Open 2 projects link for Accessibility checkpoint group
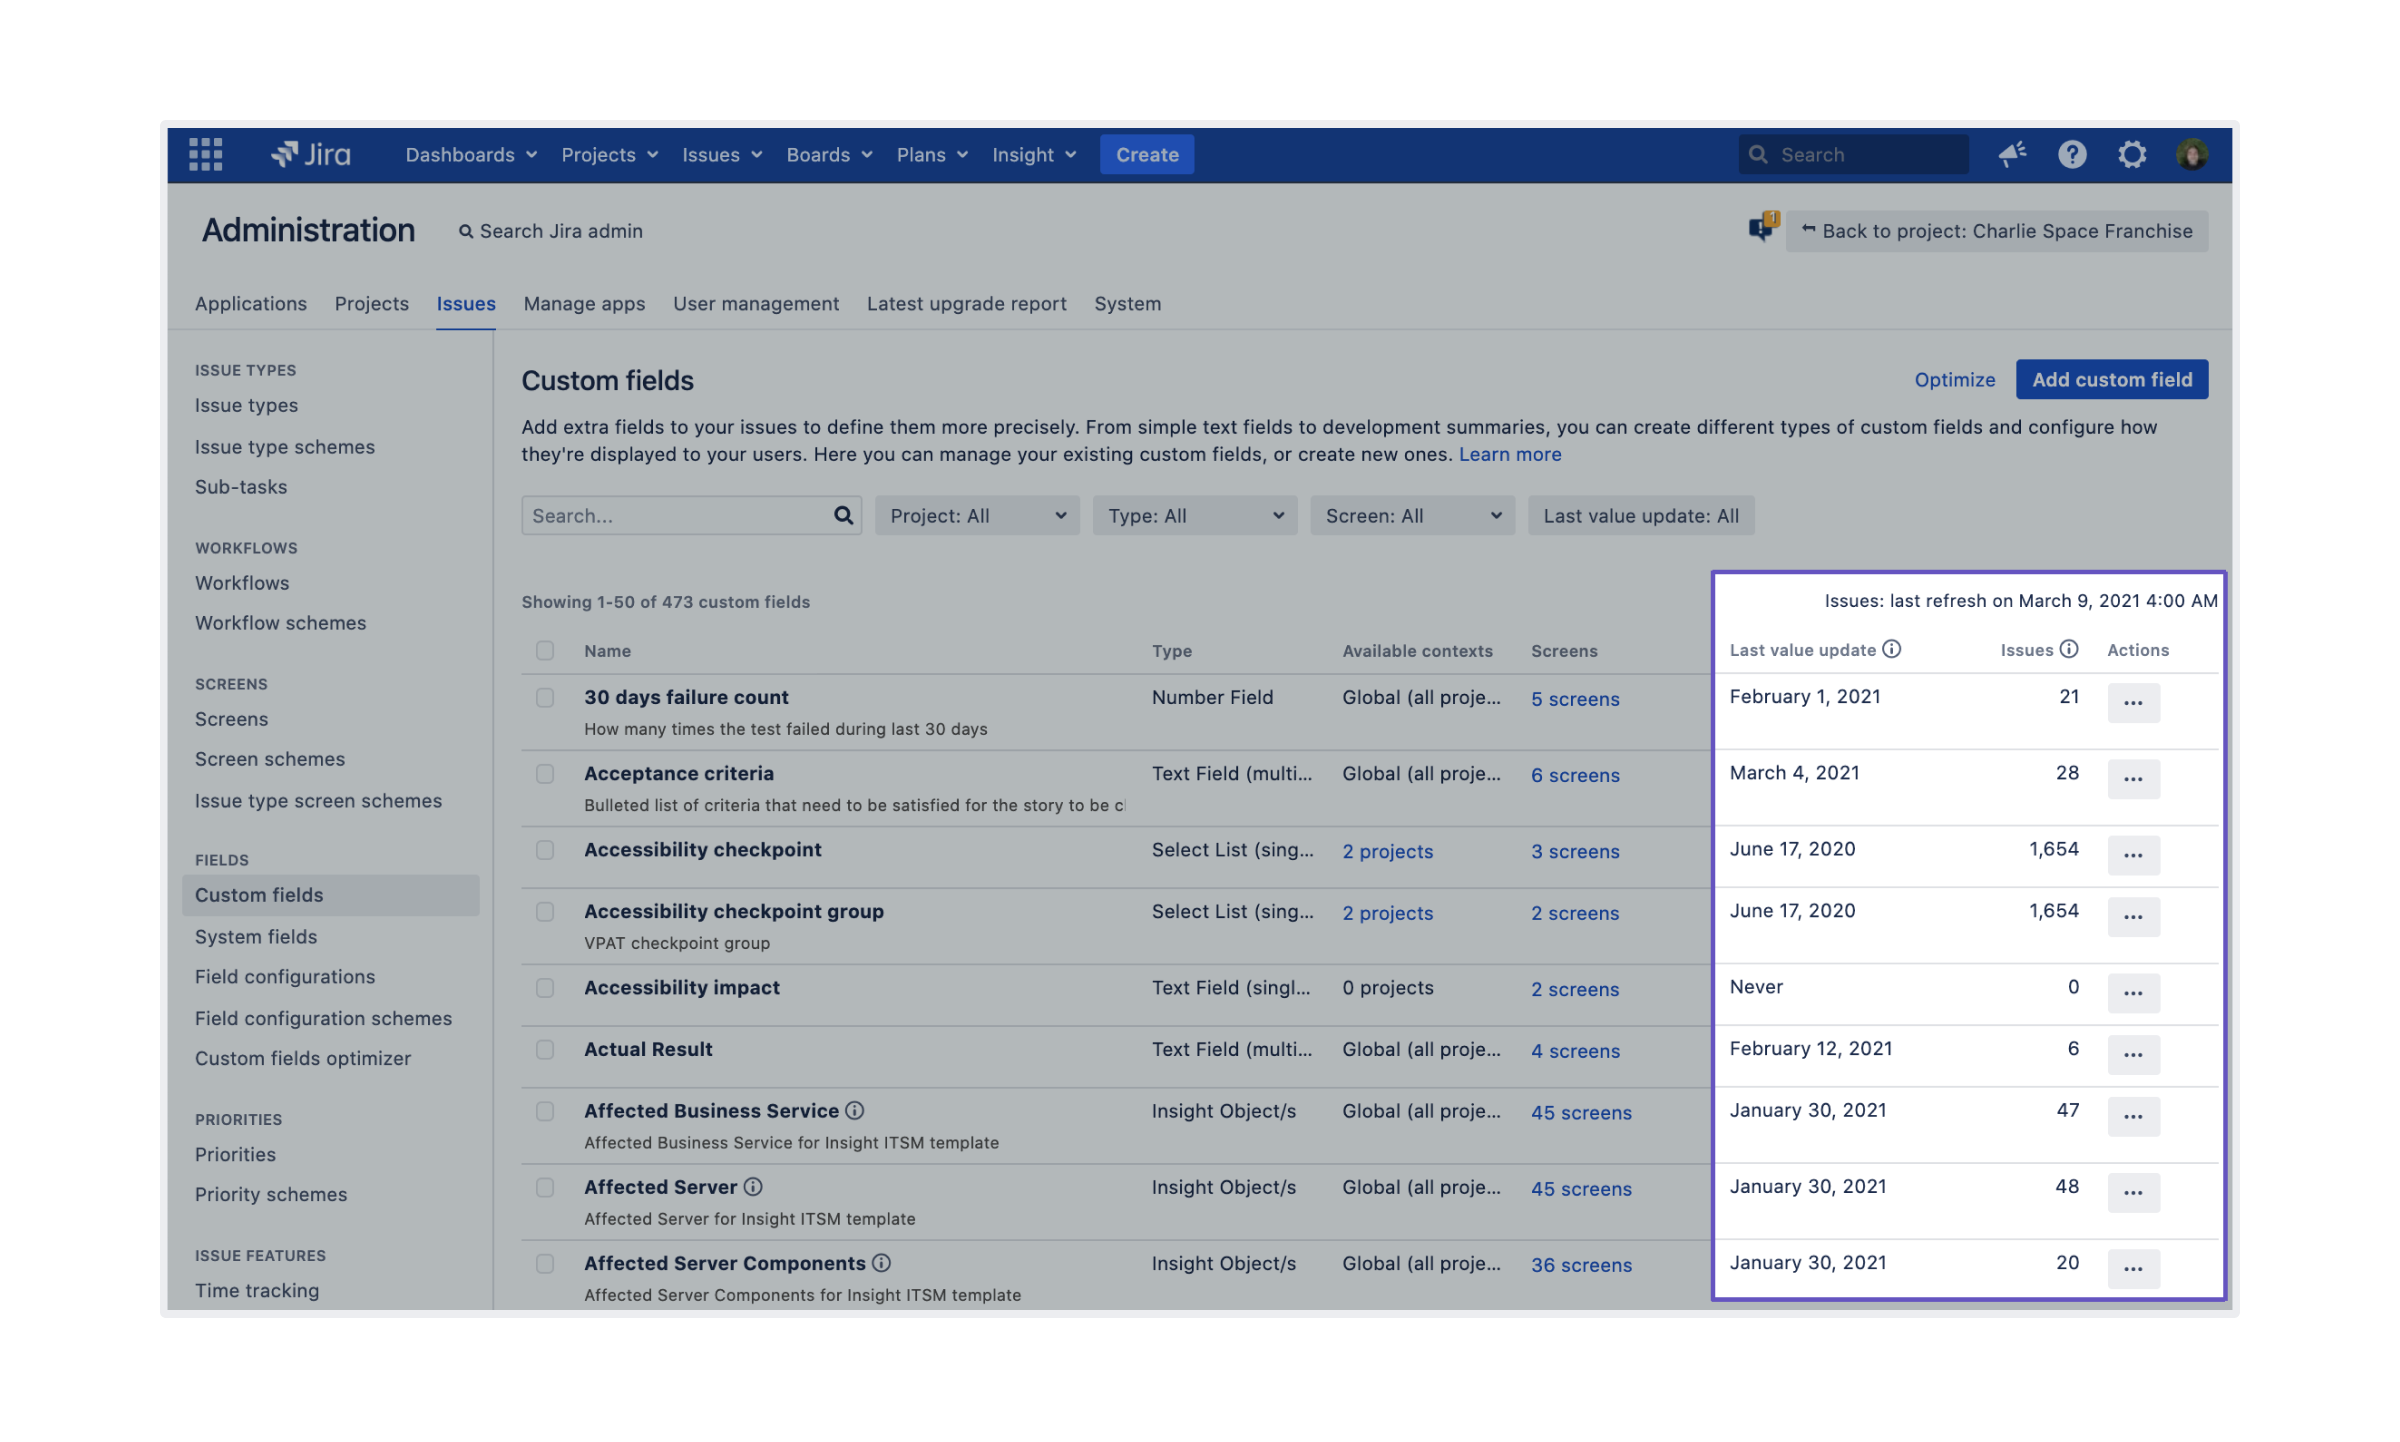The height and width of the screenshot is (1442, 2400). coord(1387,912)
